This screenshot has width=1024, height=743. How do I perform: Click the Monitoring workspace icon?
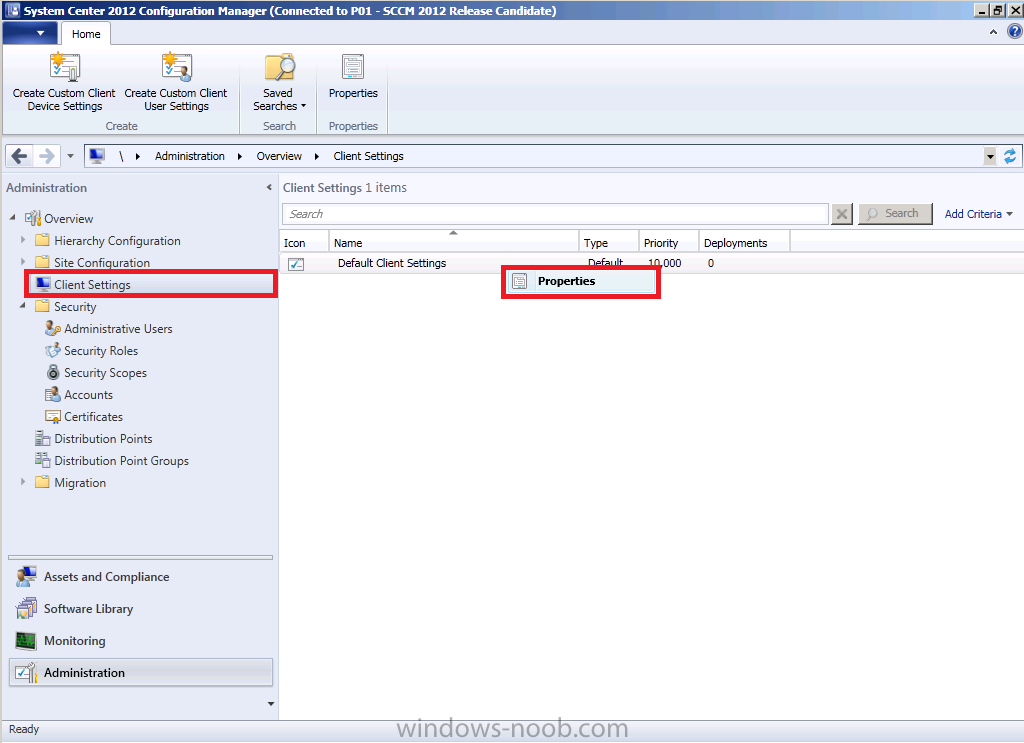tap(26, 640)
